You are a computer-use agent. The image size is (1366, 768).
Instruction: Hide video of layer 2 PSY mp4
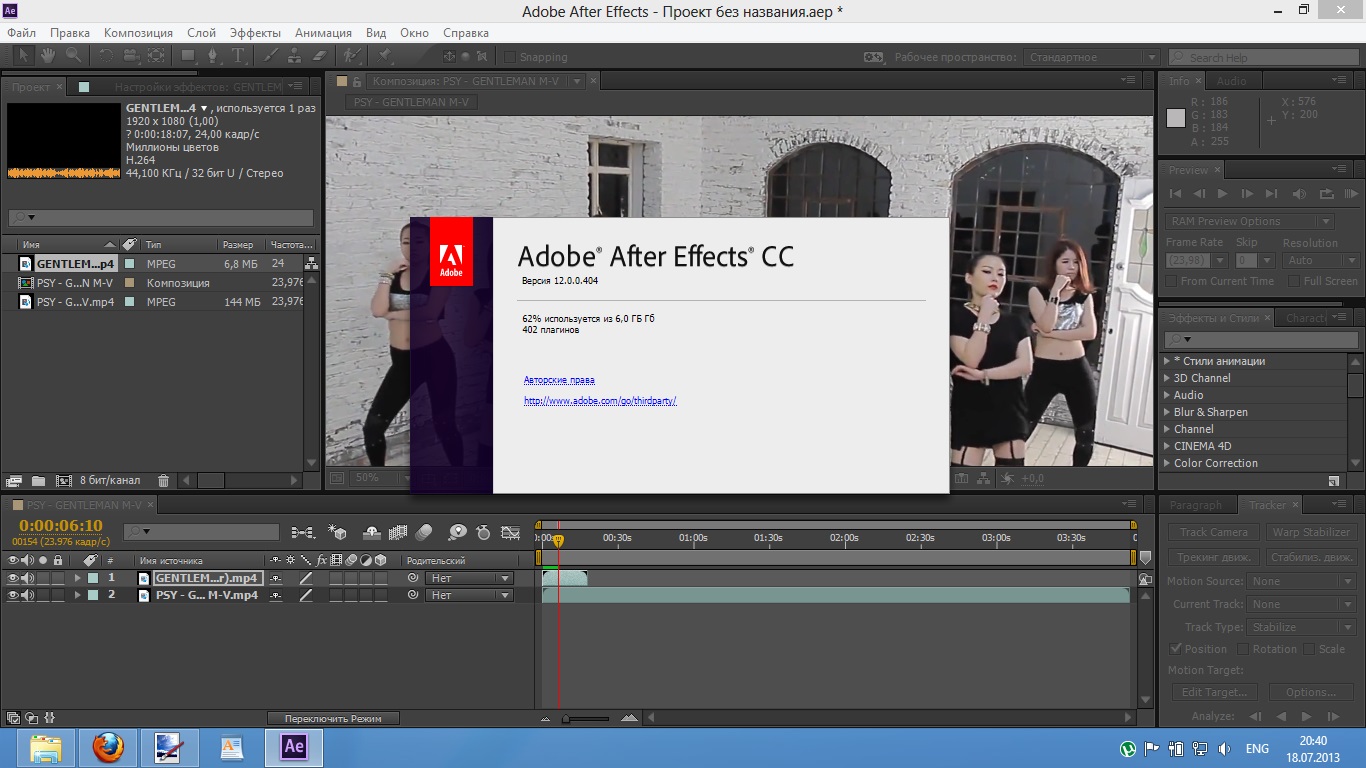coord(13,595)
